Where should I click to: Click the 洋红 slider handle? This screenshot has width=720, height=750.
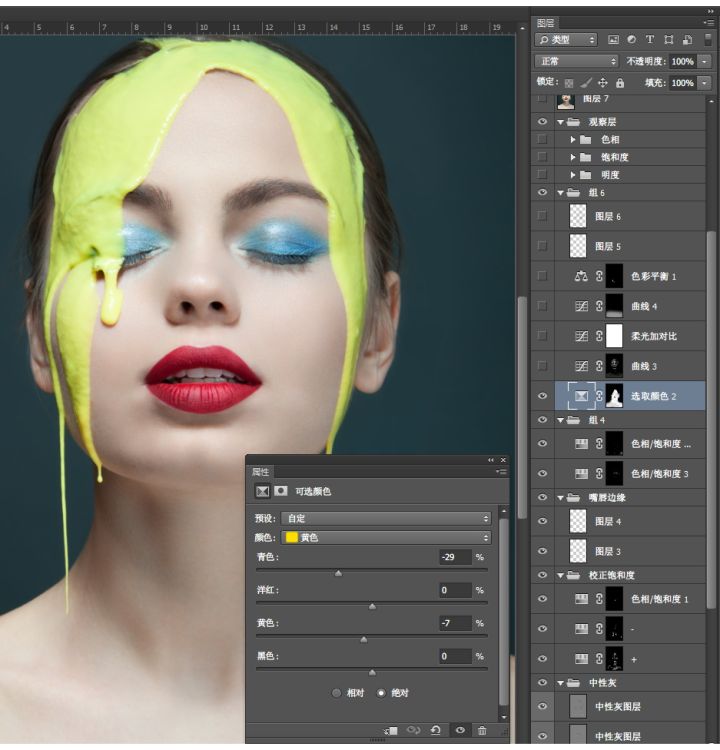click(372, 607)
